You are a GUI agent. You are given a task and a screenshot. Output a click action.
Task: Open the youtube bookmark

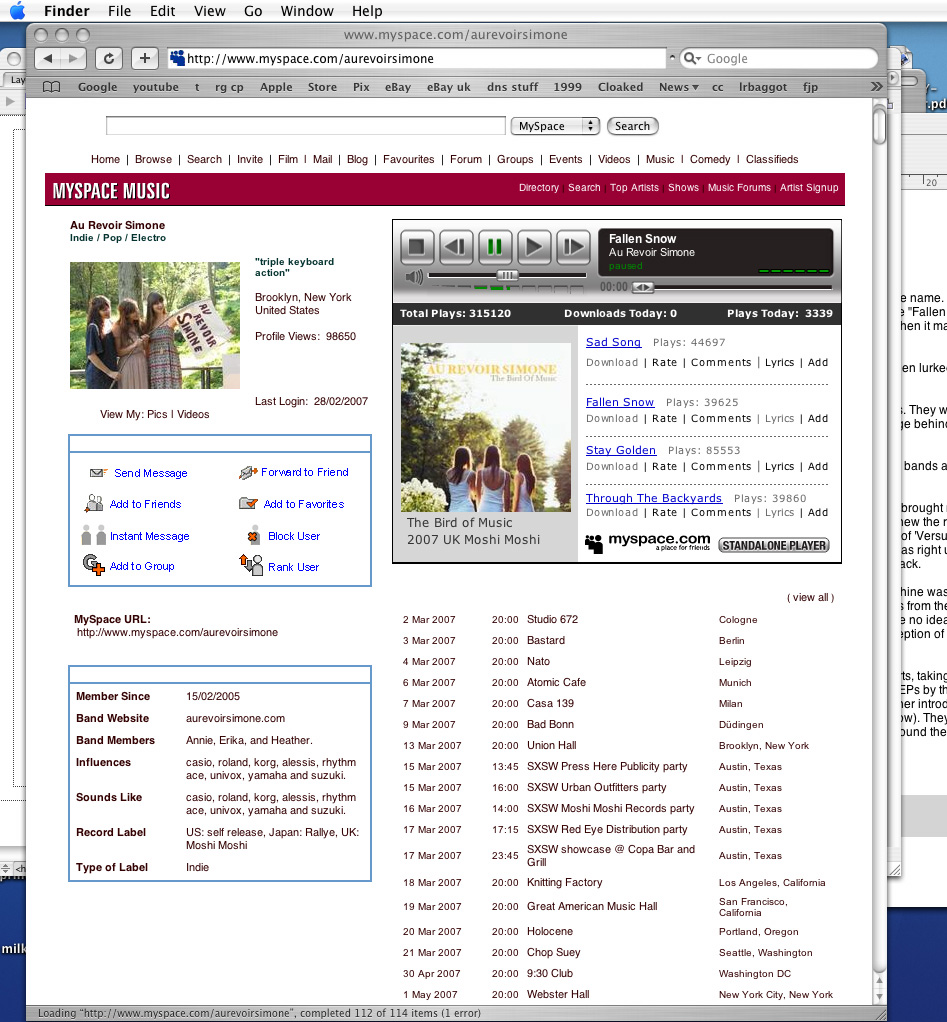point(156,87)
